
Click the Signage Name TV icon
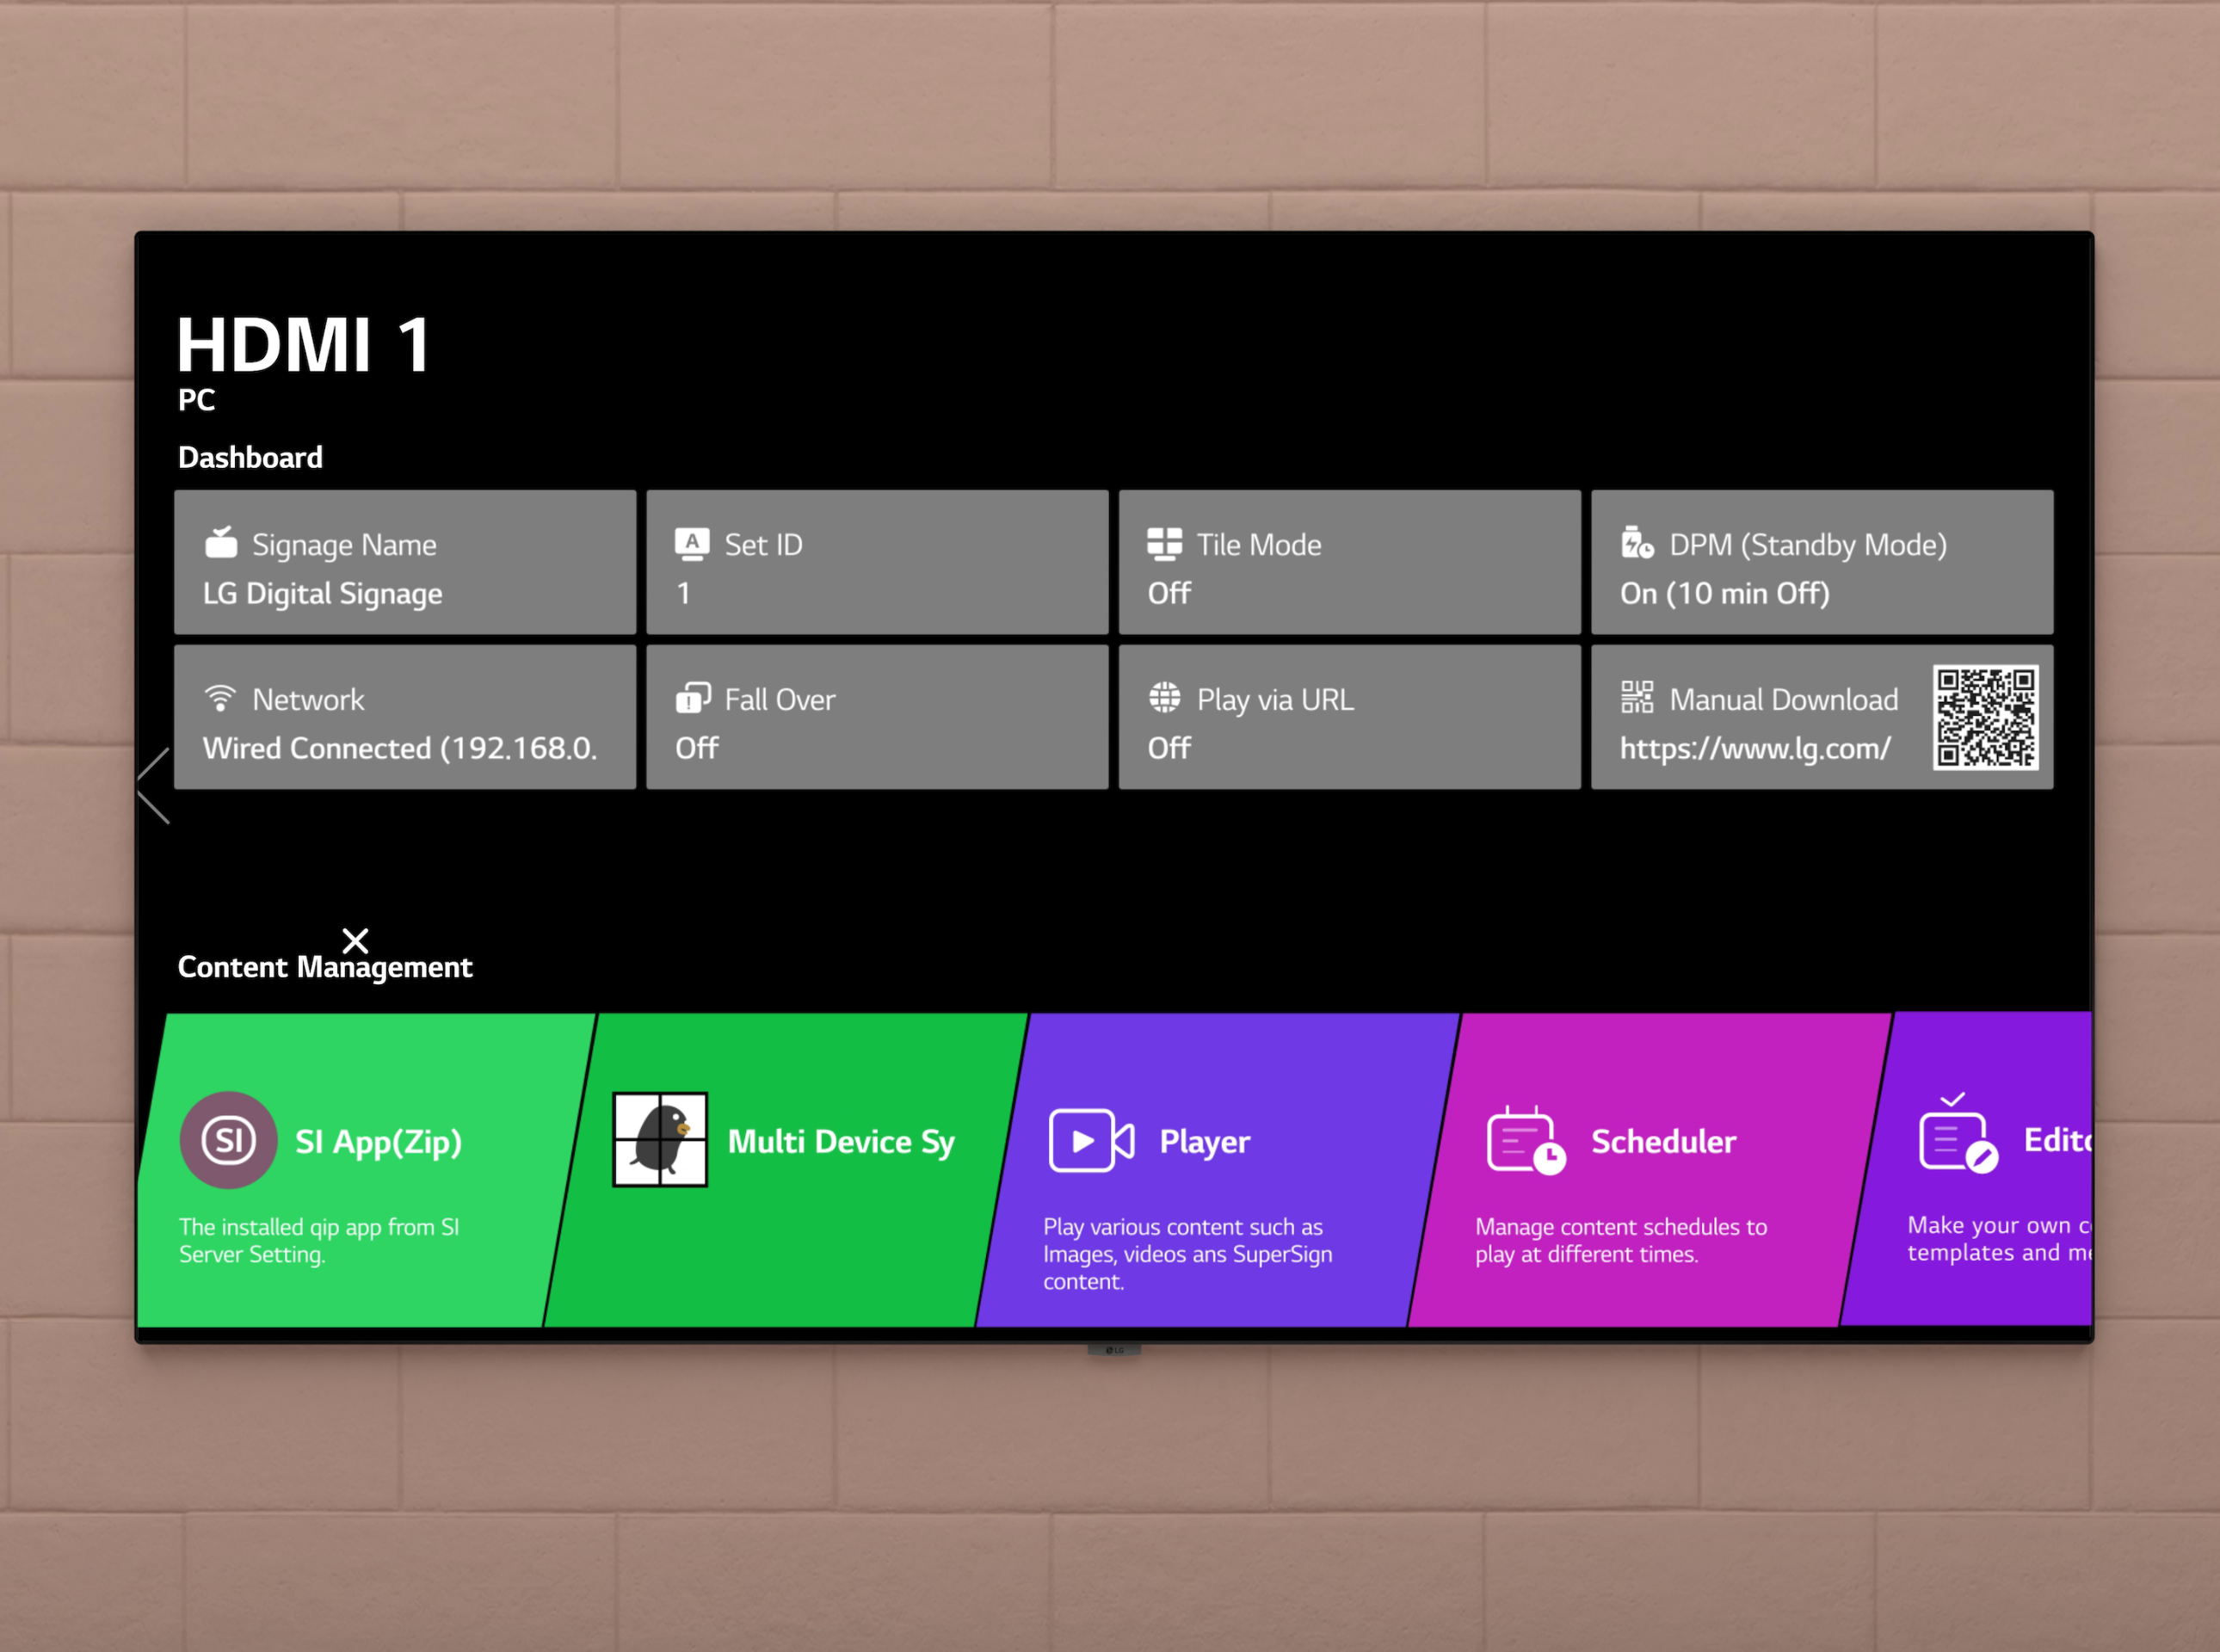tap(221, 543)
